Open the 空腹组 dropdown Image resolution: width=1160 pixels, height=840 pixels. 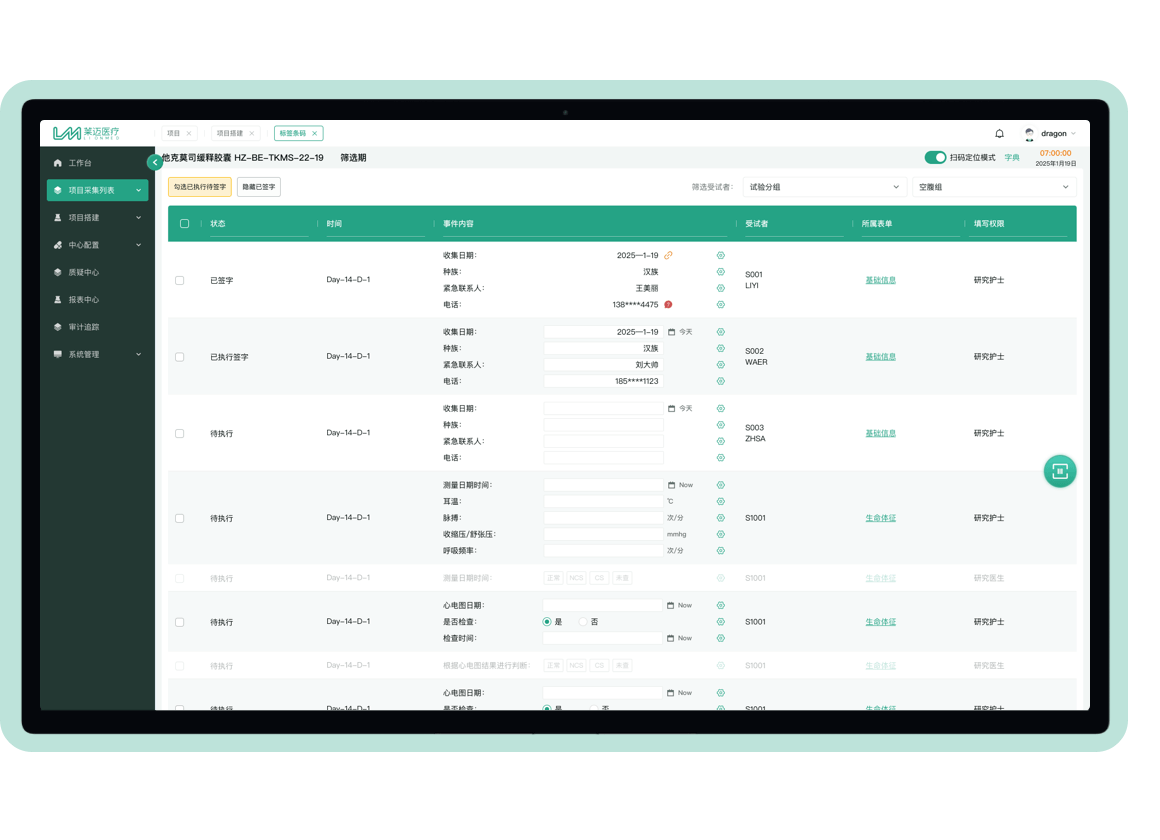pos(994,187)
